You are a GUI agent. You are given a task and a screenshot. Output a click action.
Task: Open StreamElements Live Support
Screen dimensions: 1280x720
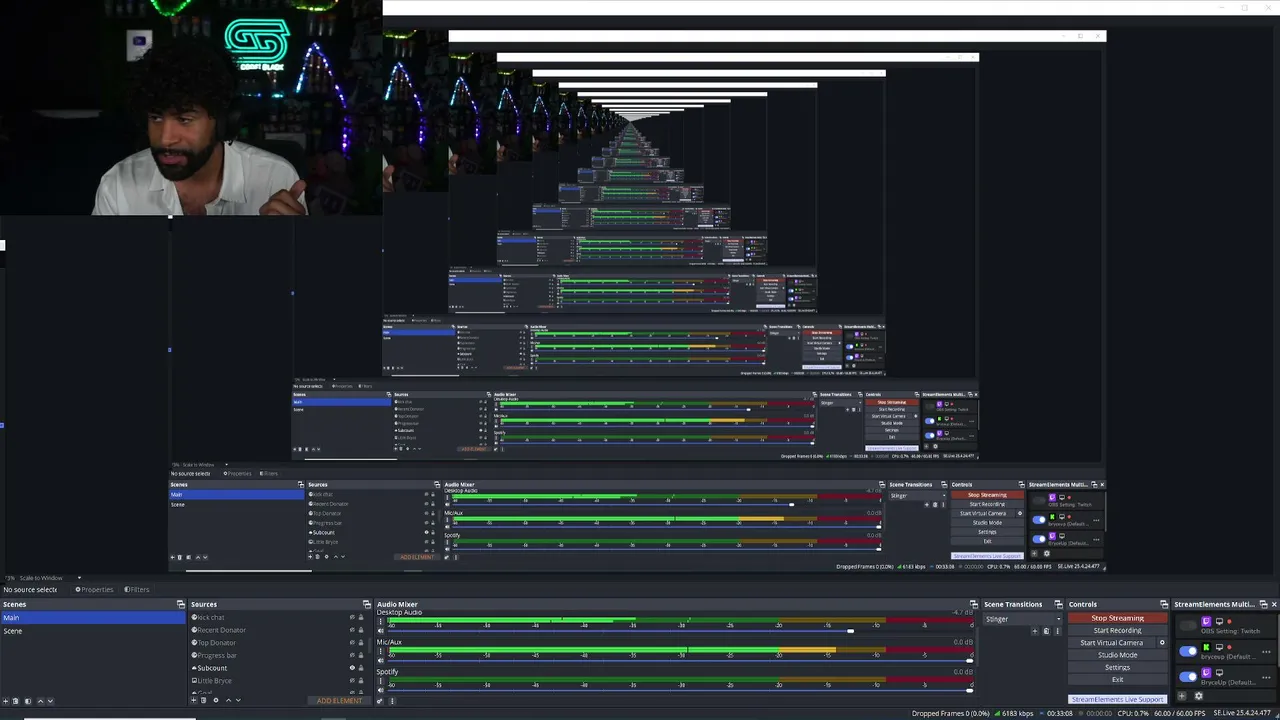click(x=1117, y=699)
